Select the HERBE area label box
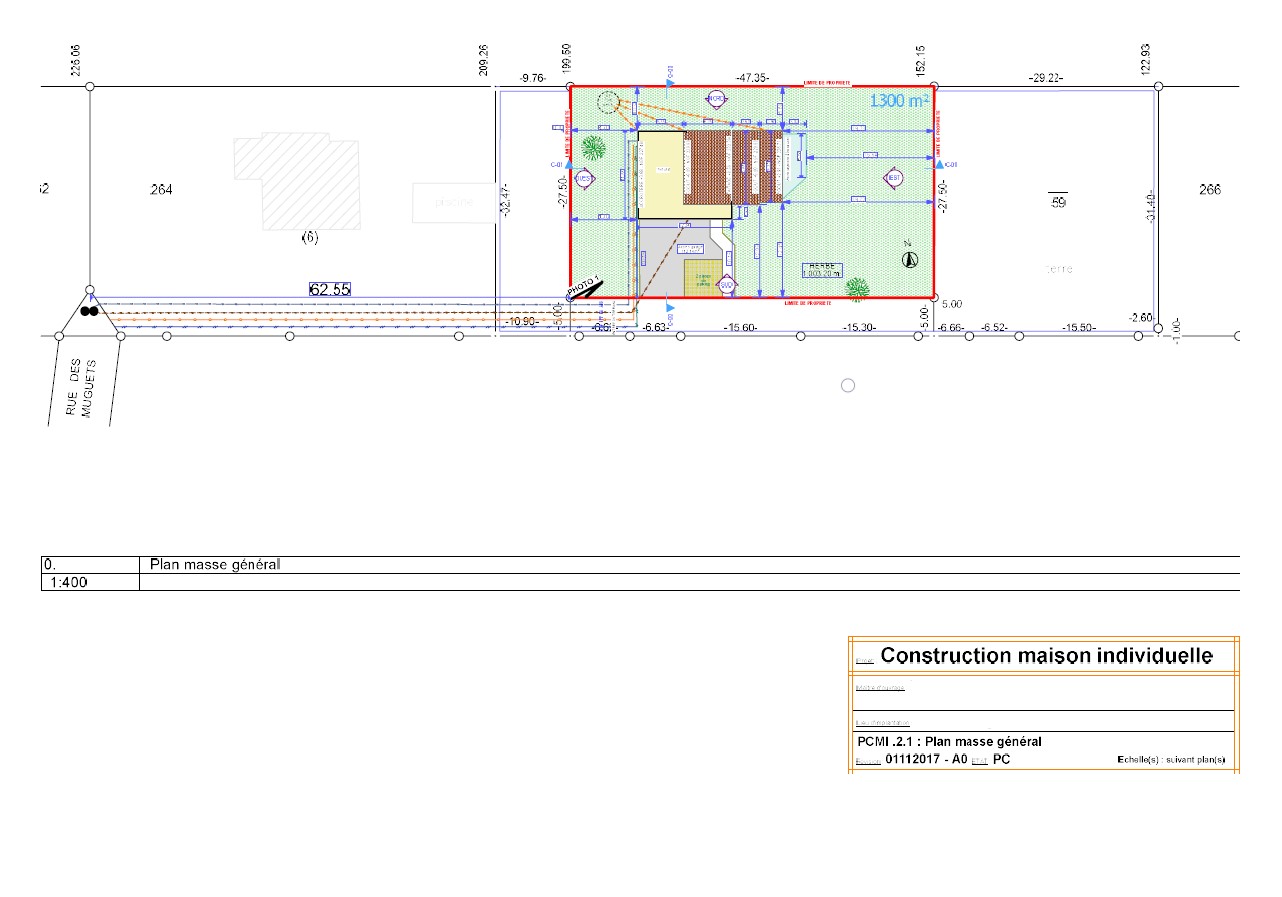Image resolution: width=1282 pixels, height=897 pixels. (821, 268)
